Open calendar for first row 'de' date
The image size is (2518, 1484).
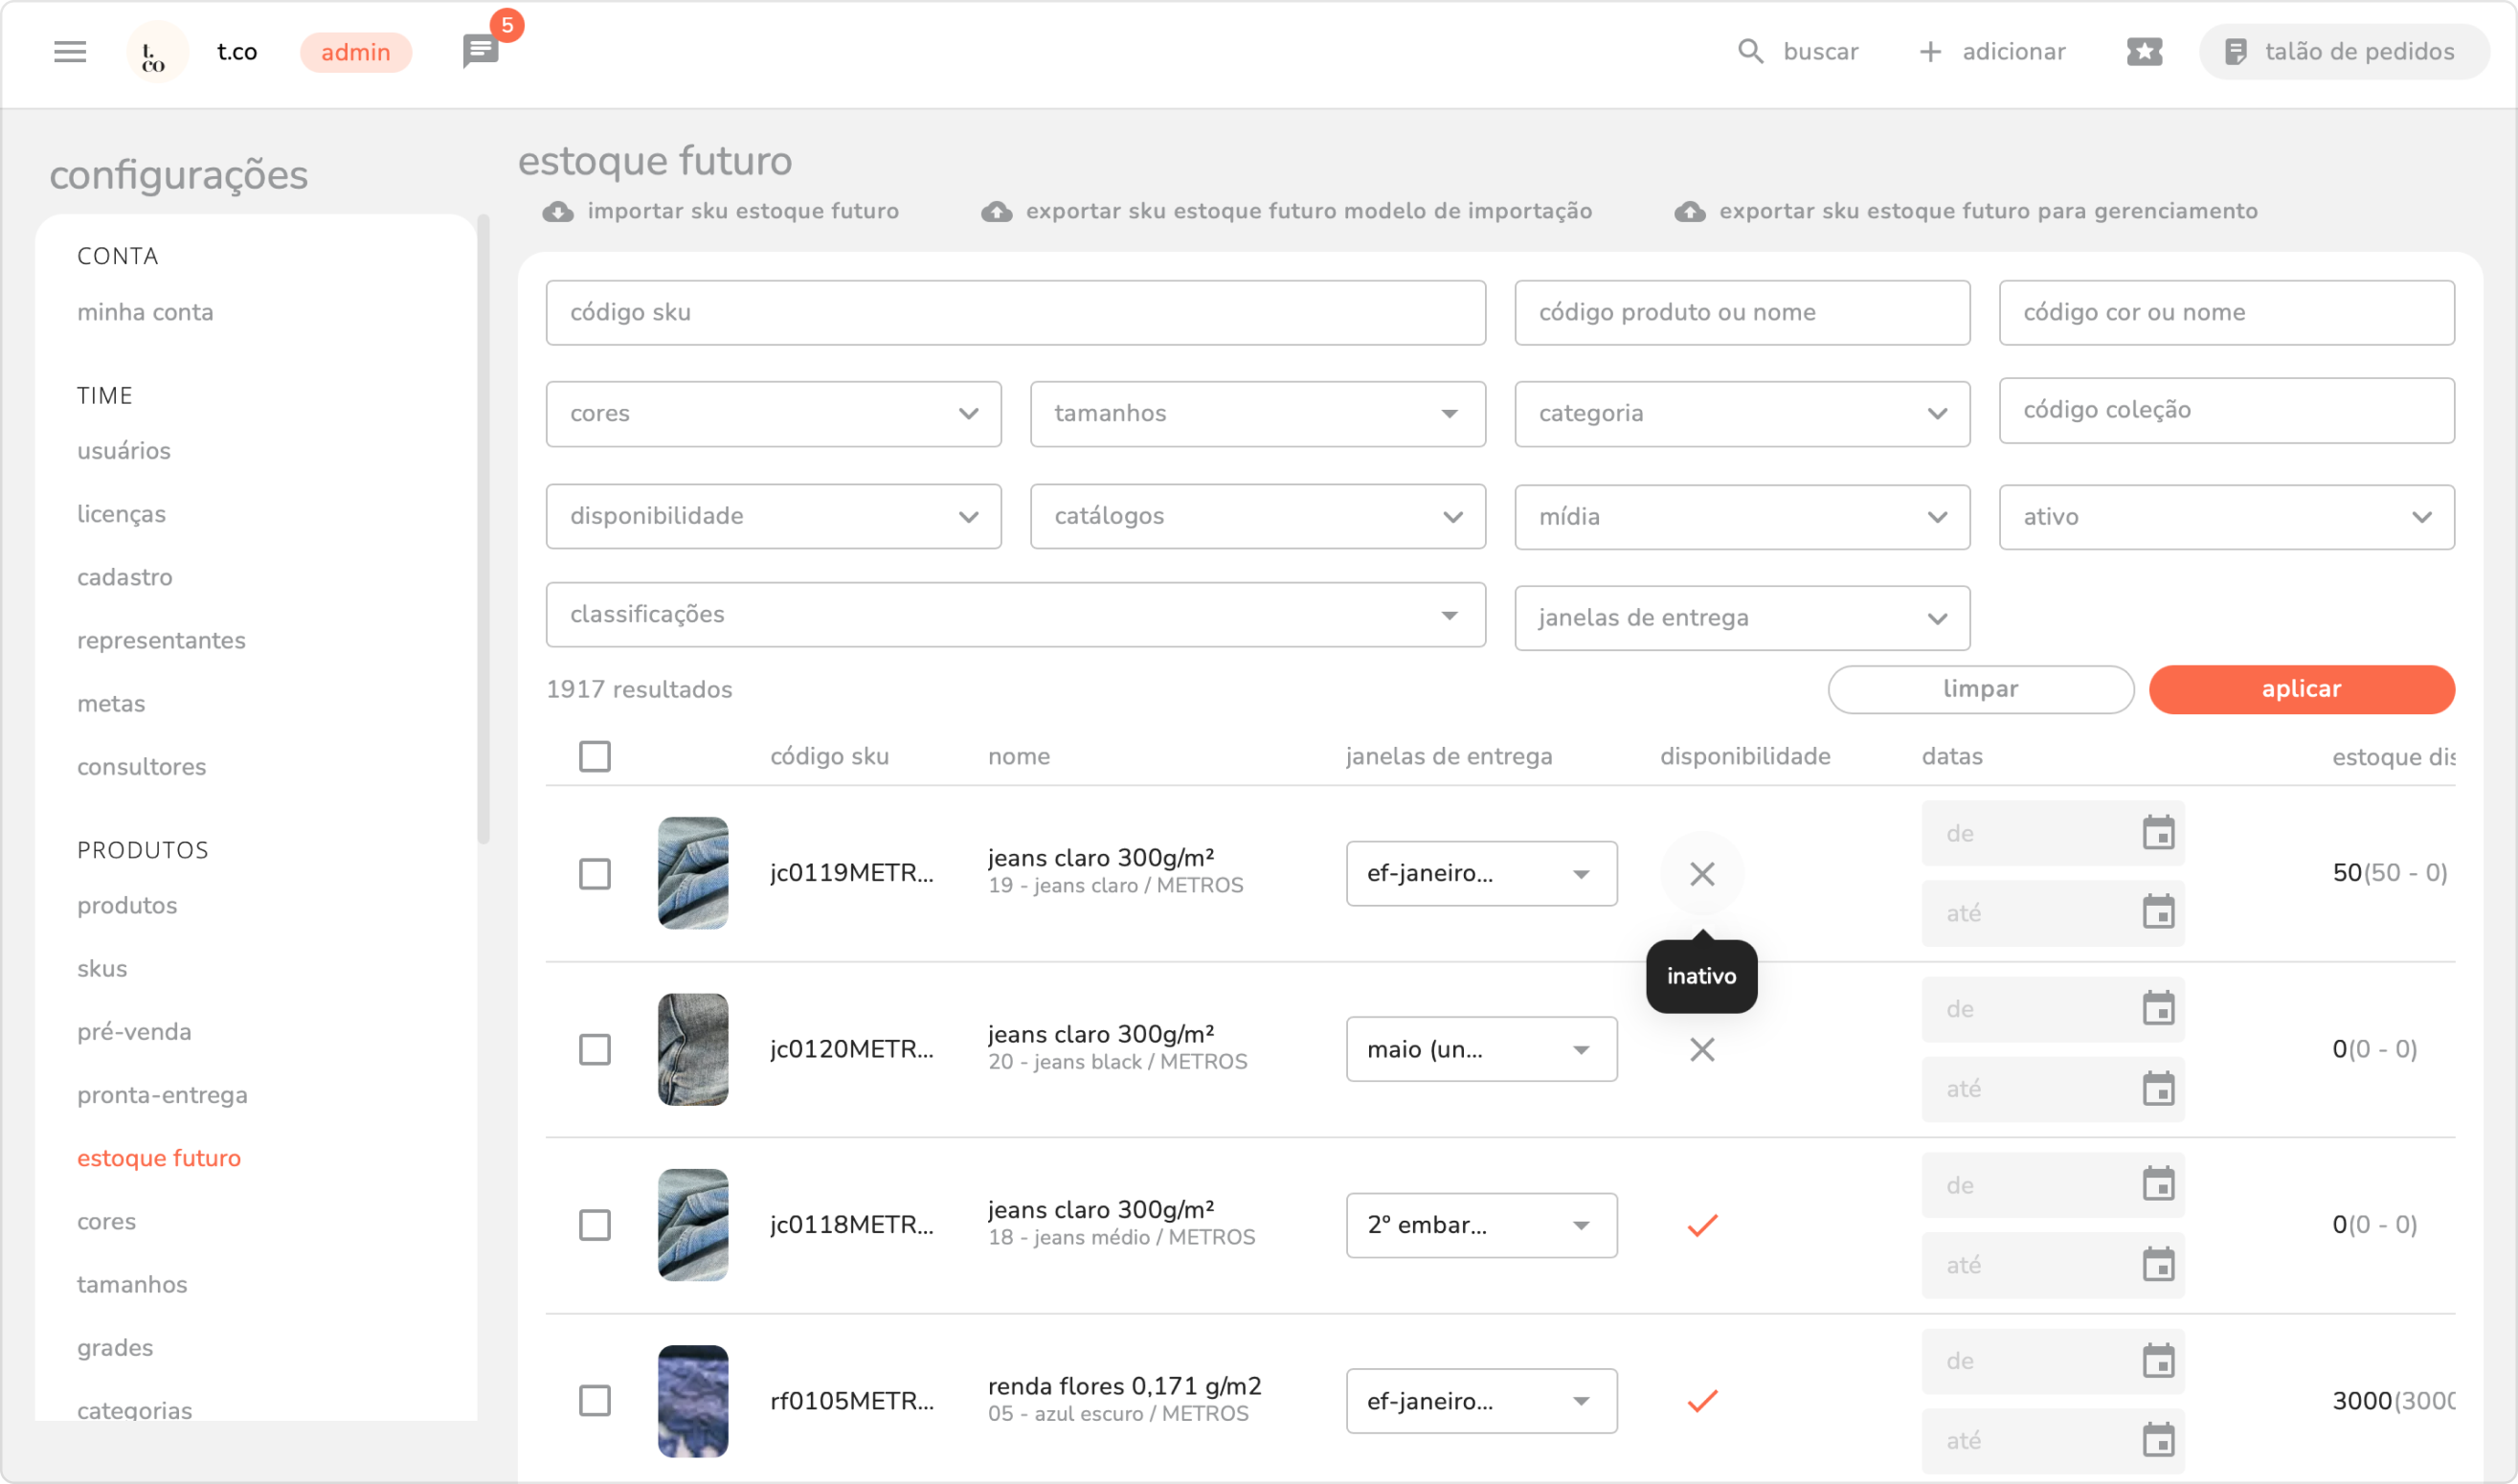(x=2158, y=833)
